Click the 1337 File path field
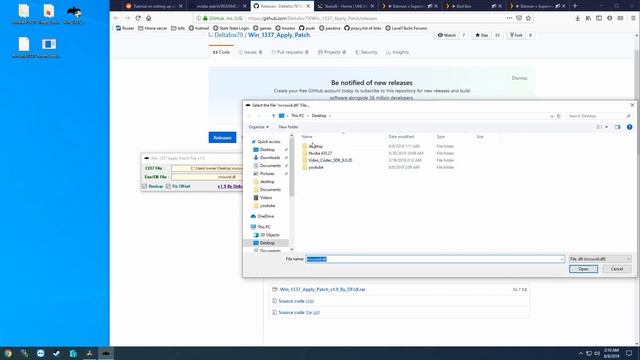Viewport: 640px width, 360px height. coord(207,168)
